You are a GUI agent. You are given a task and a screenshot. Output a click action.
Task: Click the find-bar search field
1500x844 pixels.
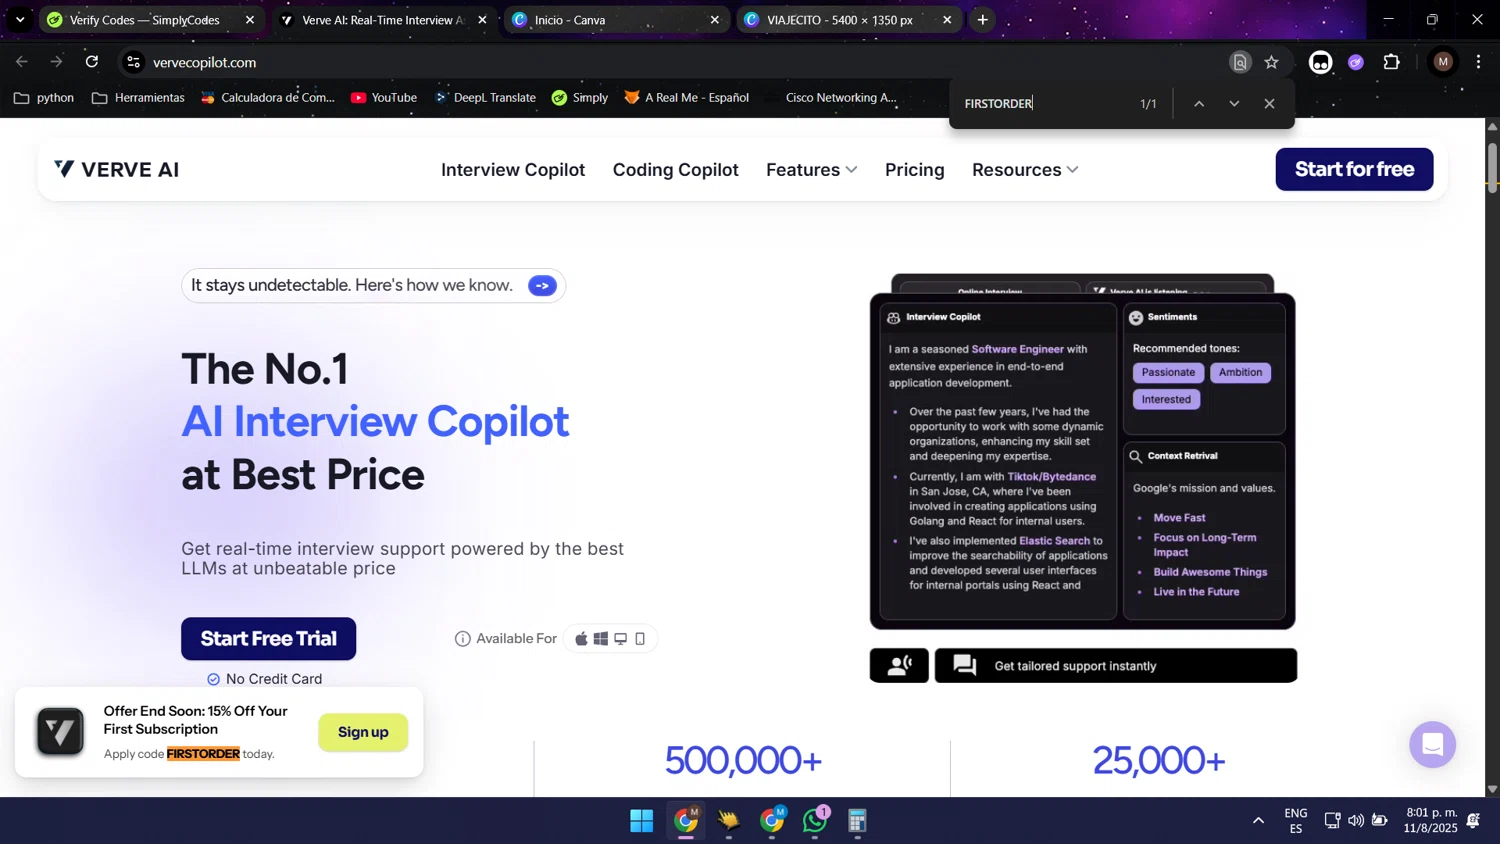1043,104
